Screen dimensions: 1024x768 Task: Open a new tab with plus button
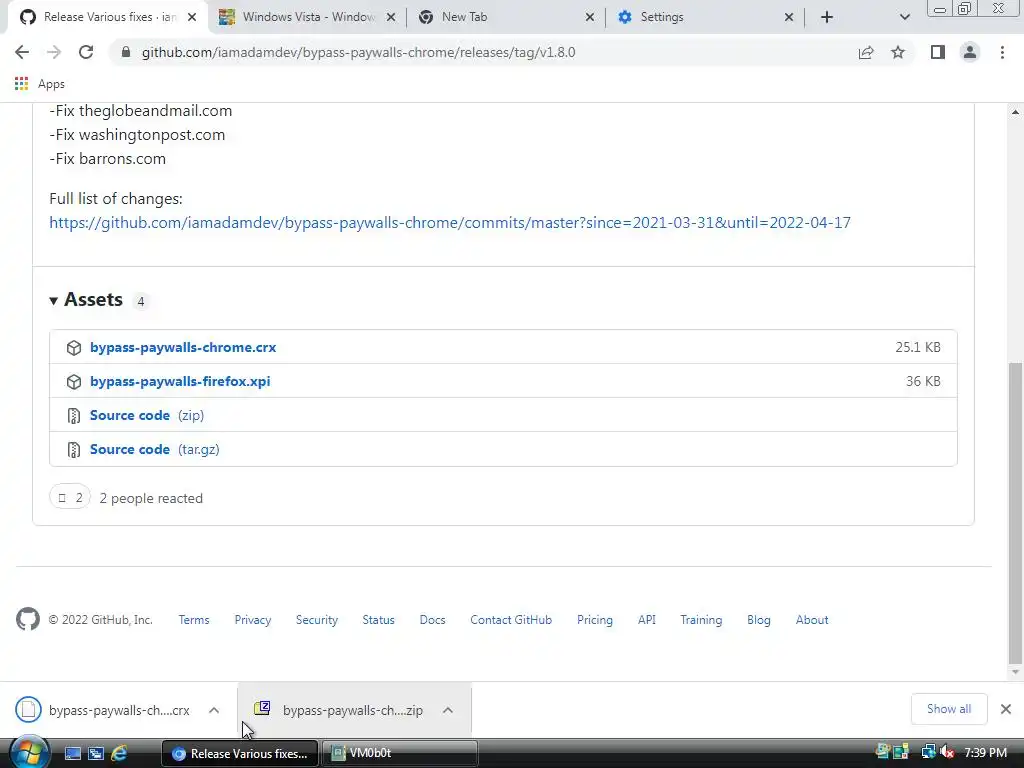pos(827,17)
